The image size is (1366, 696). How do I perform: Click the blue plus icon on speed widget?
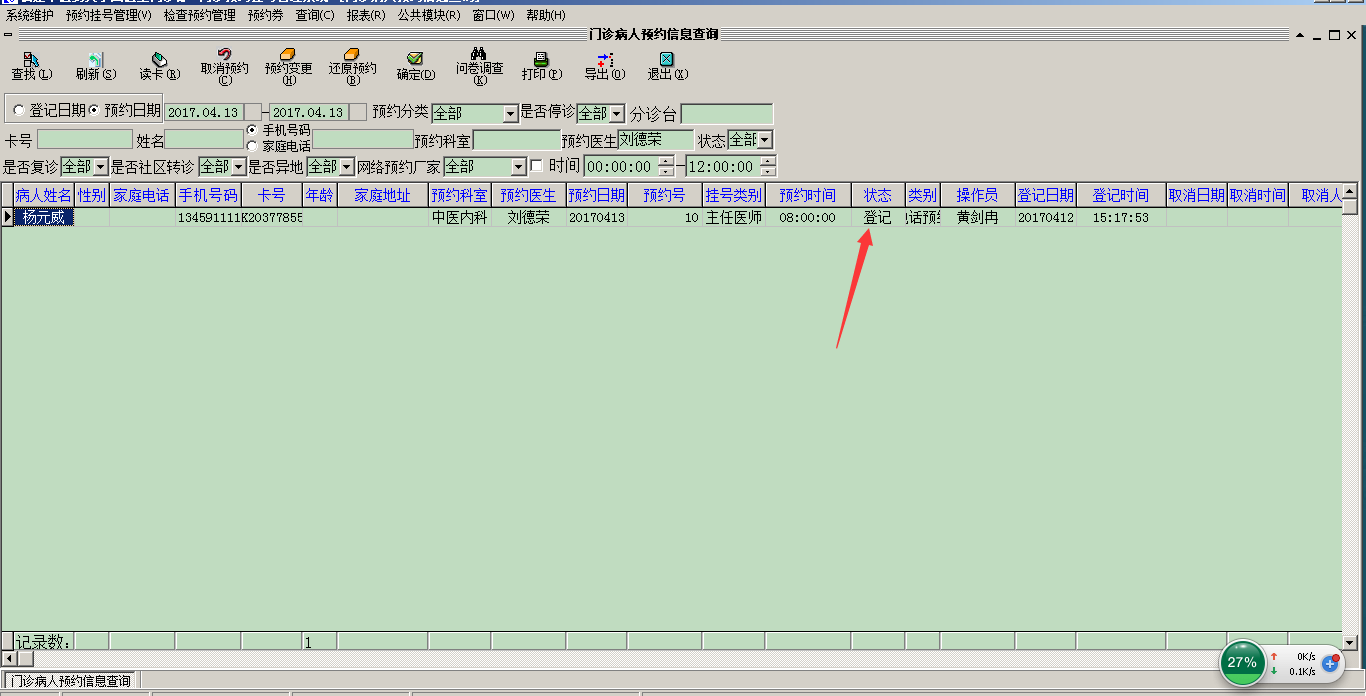tap(1330, 663)
